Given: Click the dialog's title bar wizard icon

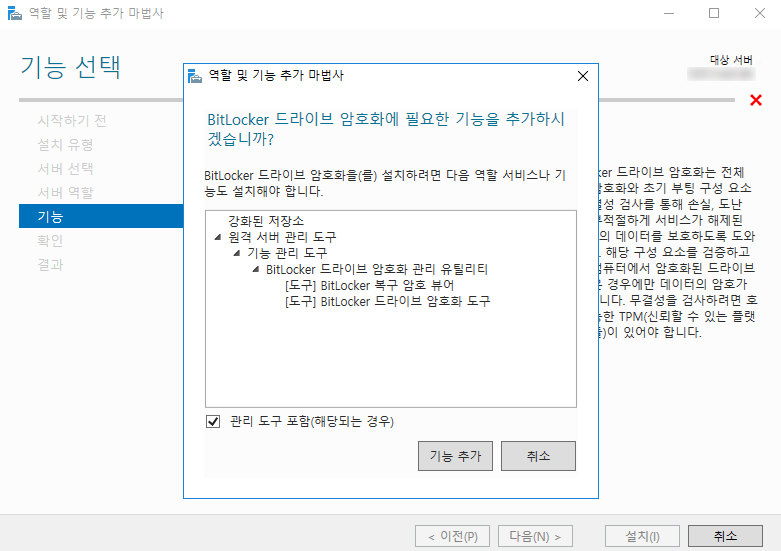Looking at the screenshot, I should coord(195,76).
